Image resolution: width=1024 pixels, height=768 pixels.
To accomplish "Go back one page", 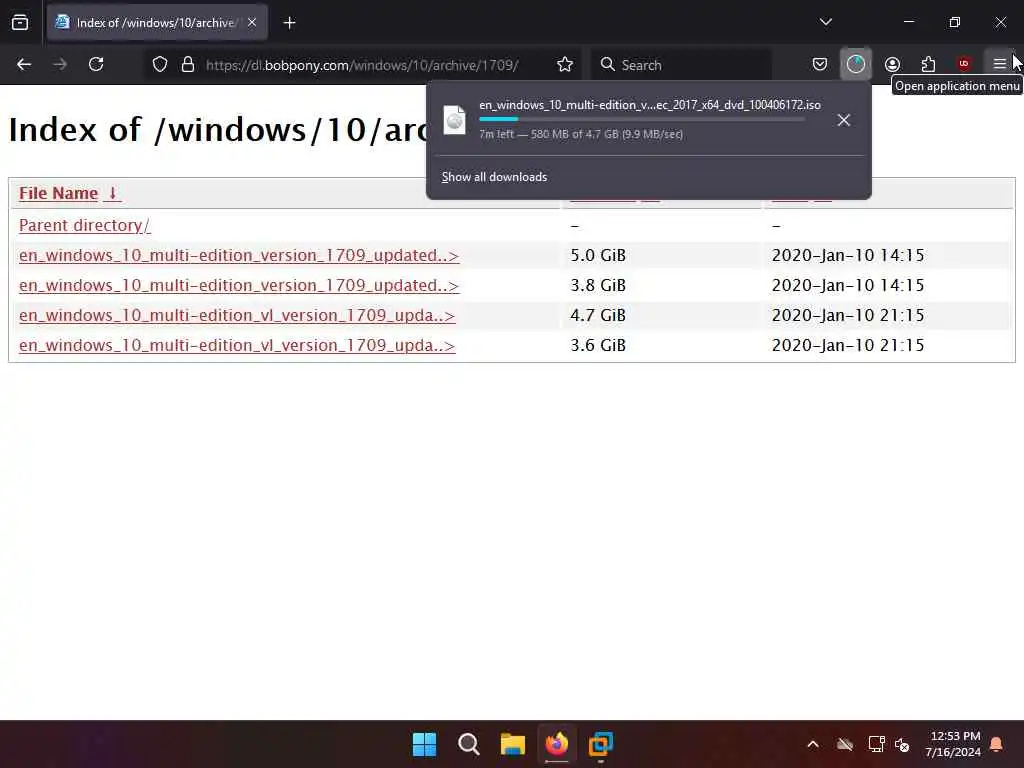I will click(x=24, y=64).
